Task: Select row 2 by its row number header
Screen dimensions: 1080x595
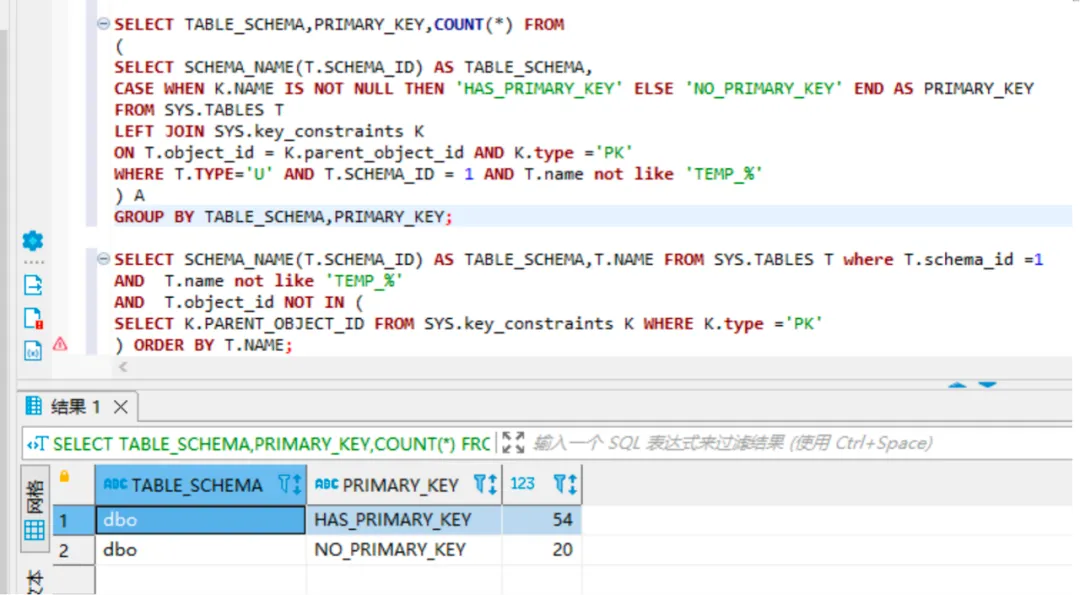Action: point(64,550)
